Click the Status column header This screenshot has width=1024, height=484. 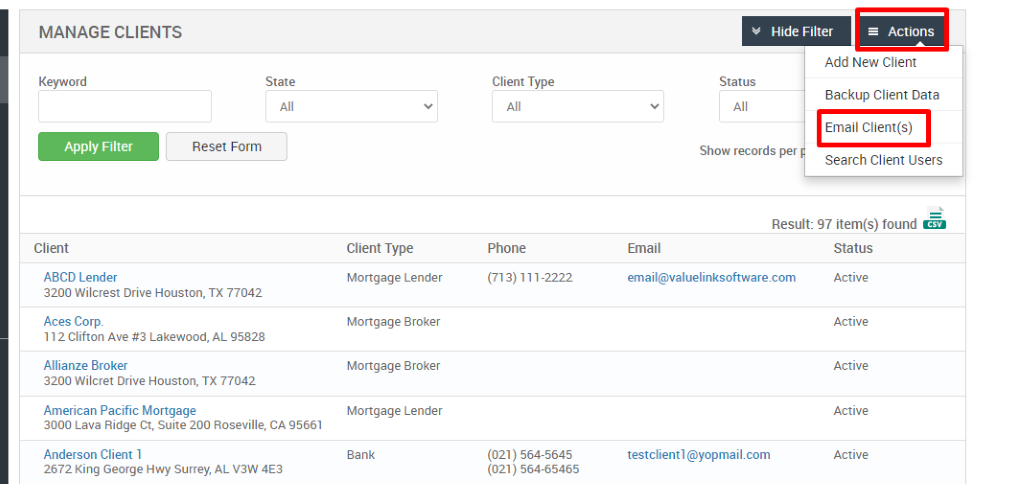point(853,248)
